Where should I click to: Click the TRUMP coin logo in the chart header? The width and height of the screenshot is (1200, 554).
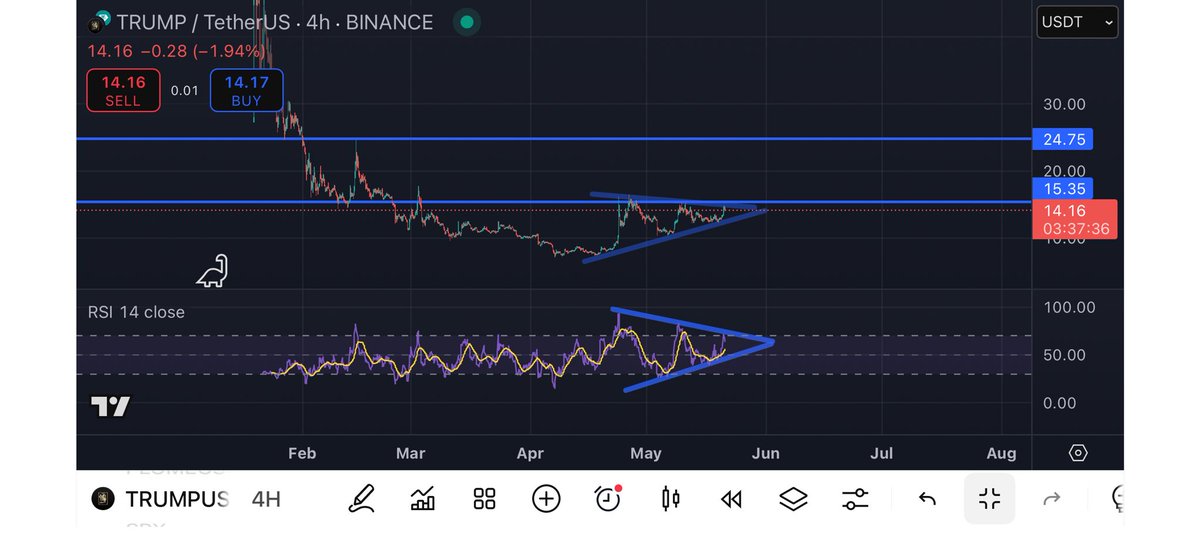coord(99,22)
